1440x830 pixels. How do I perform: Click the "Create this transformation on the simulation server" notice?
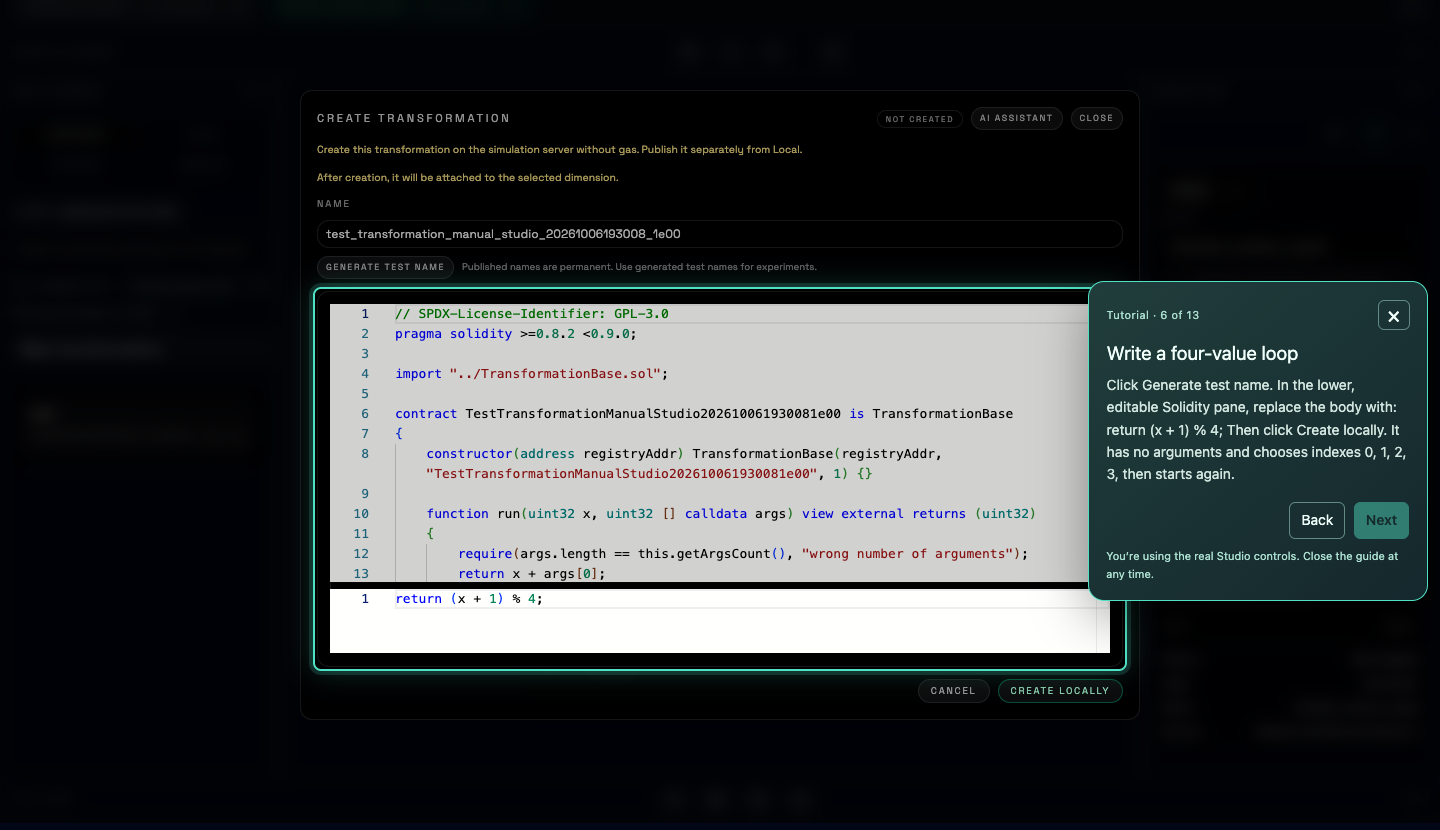560,150
